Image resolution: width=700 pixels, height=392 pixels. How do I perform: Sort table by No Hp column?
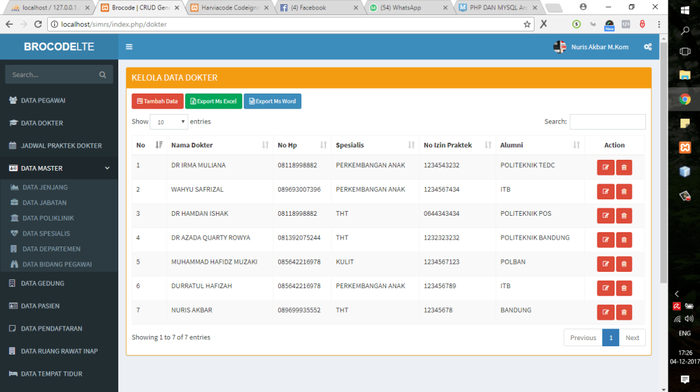(x=302, y=145)
